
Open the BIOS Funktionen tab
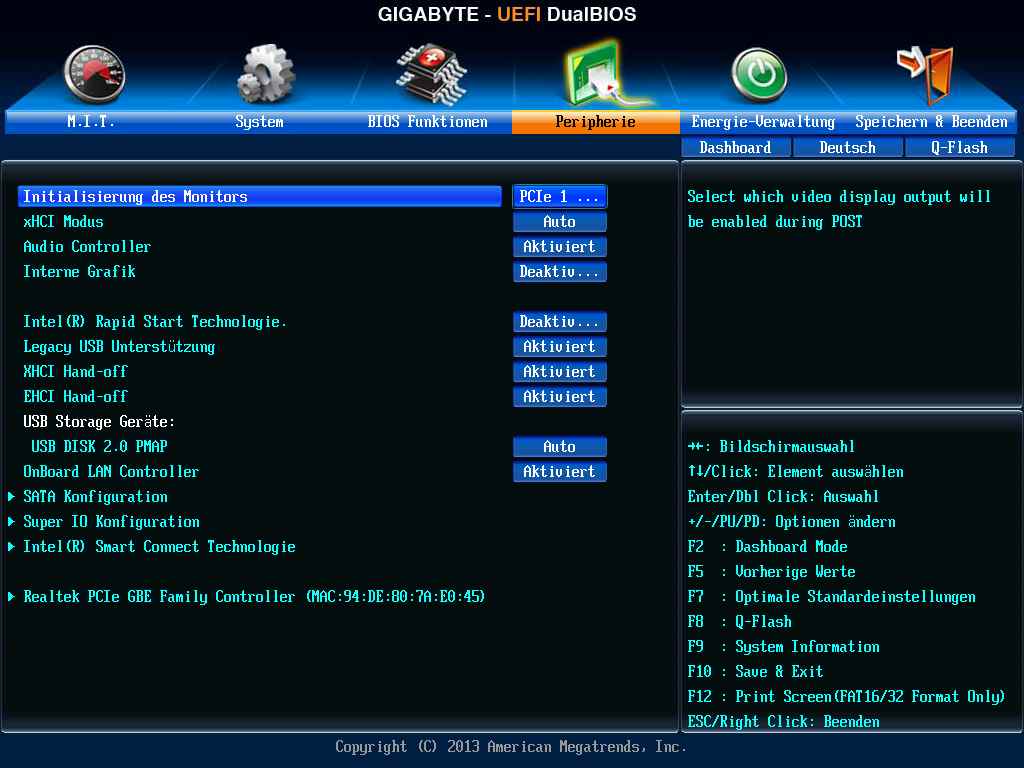point(427,121)
